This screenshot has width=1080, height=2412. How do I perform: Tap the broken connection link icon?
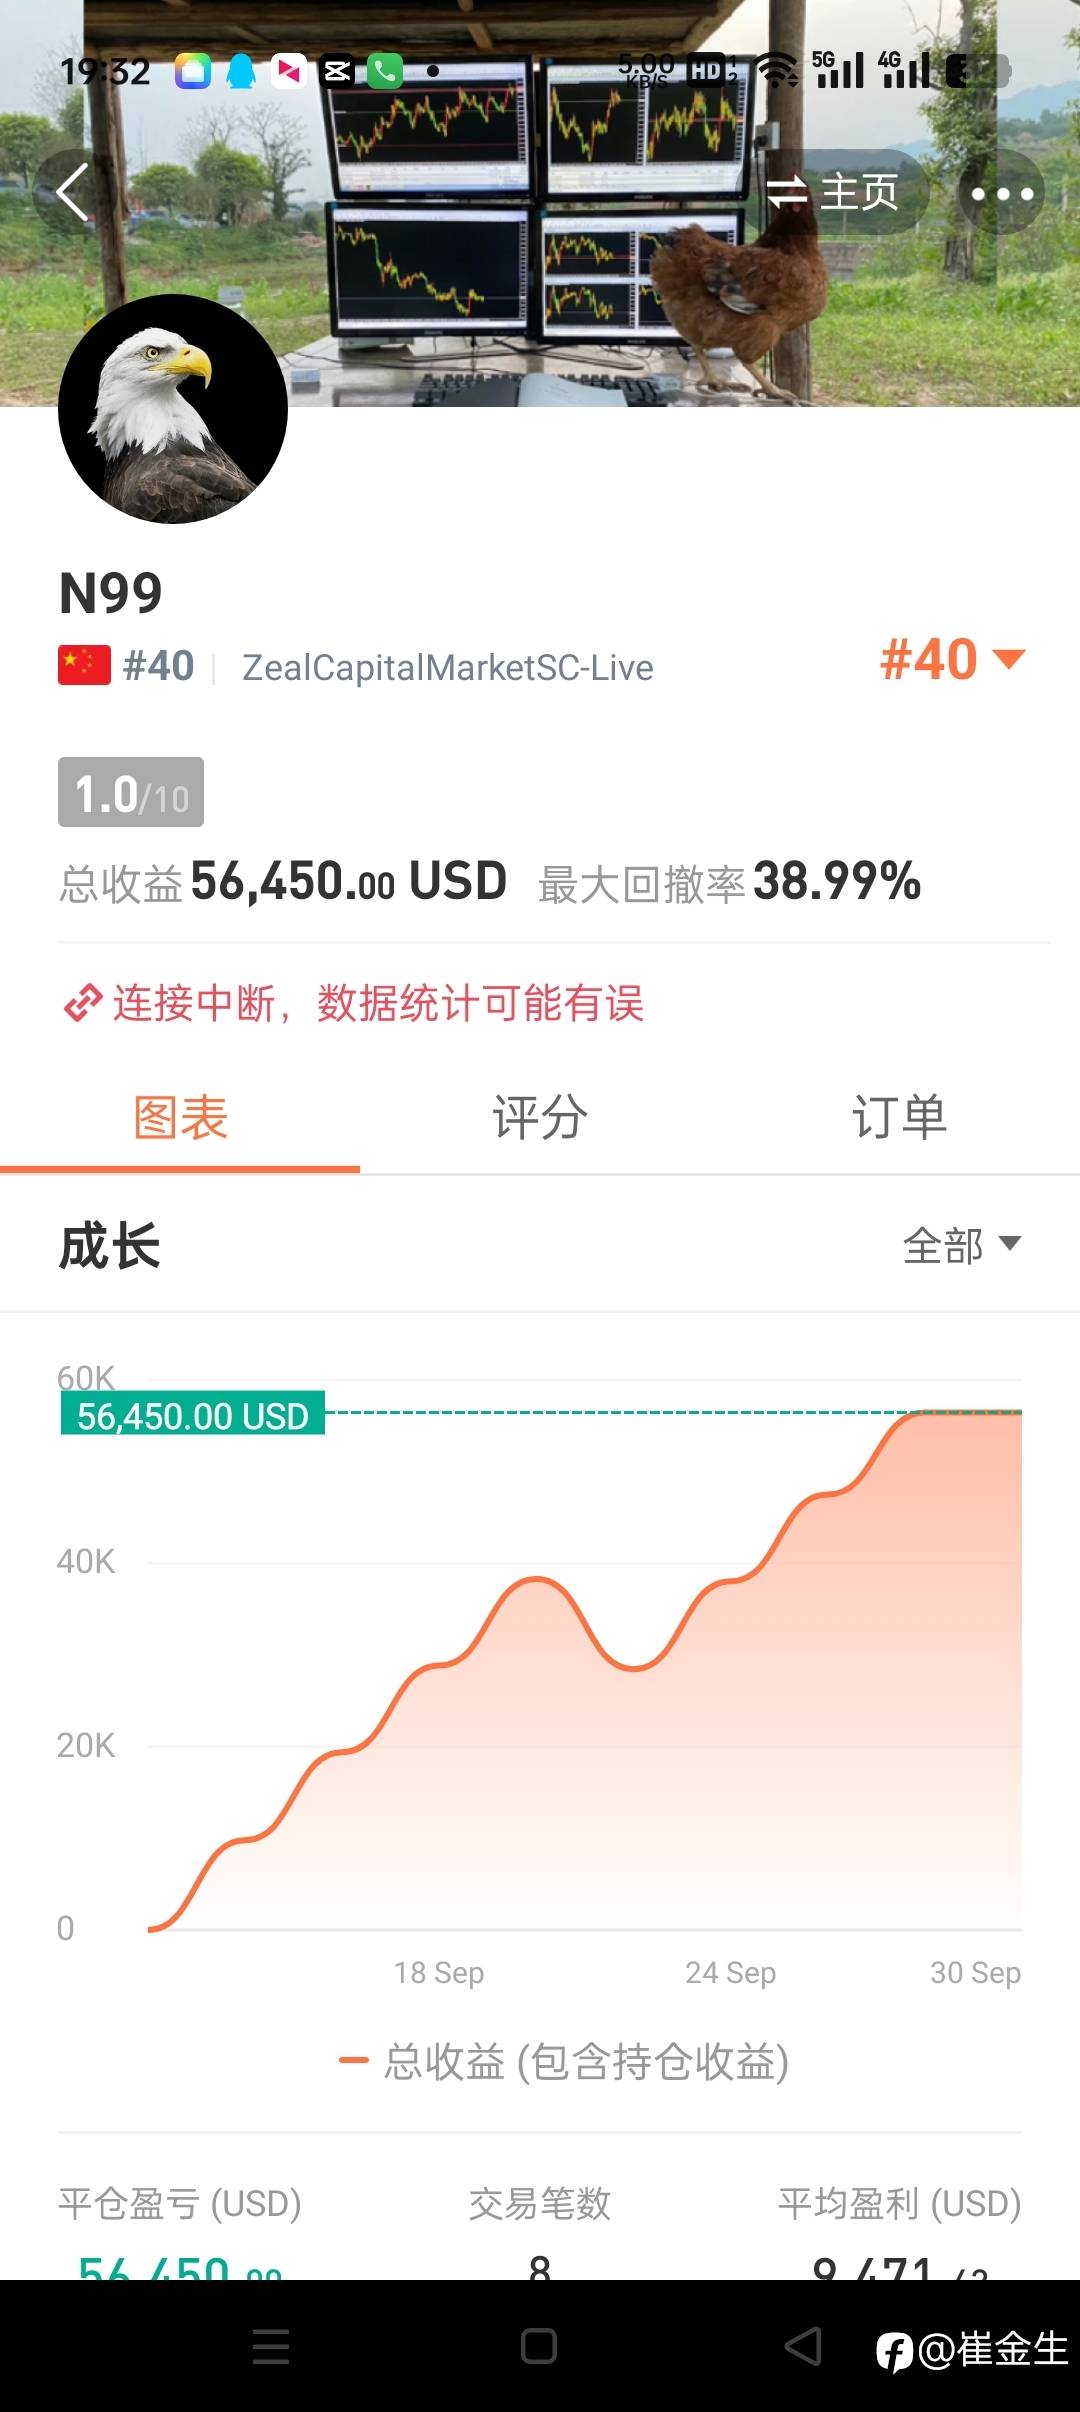pos(82,1003)
